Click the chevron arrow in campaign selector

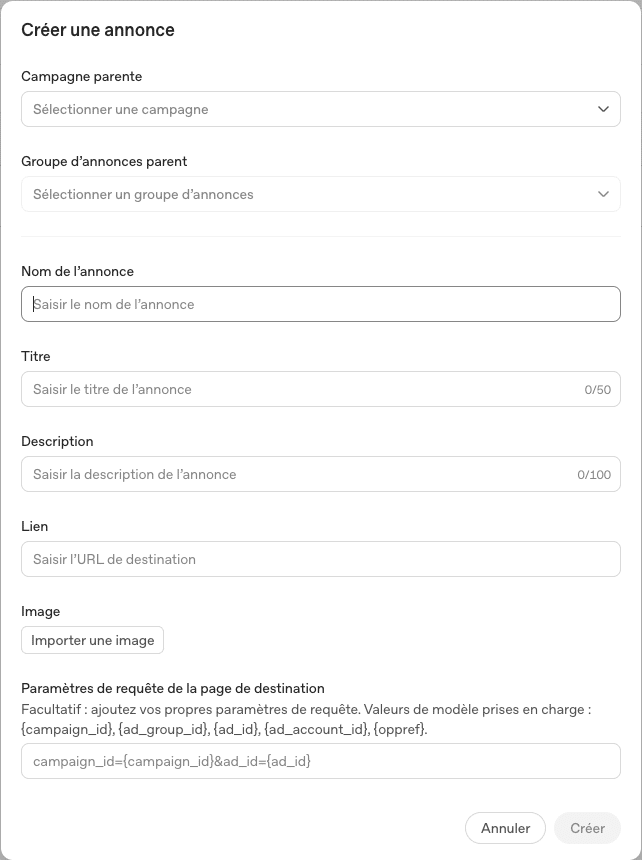pos(603,109)
